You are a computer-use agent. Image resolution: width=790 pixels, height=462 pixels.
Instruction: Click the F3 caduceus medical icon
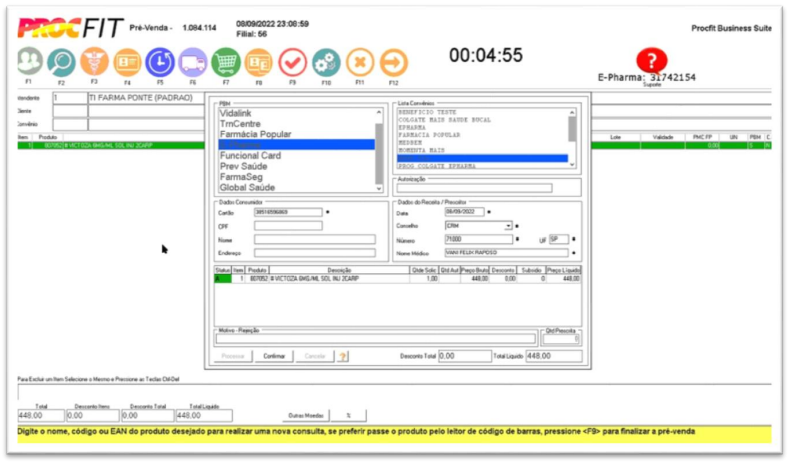(x=94, y=61)
